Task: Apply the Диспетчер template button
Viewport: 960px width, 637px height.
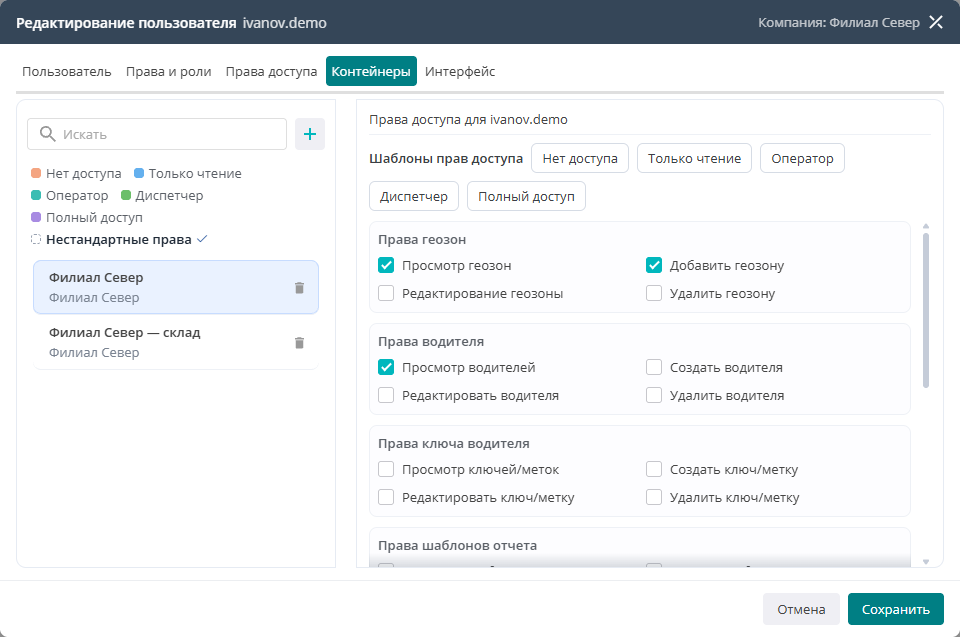Action: 414,197
